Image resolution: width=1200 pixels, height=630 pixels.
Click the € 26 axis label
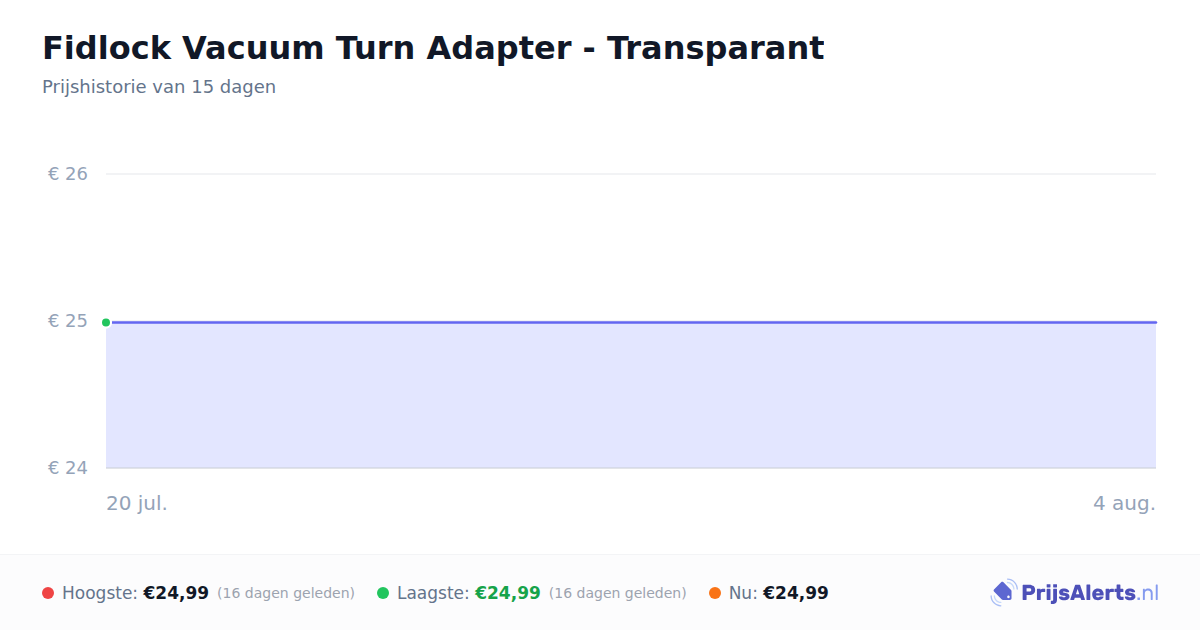68,174
